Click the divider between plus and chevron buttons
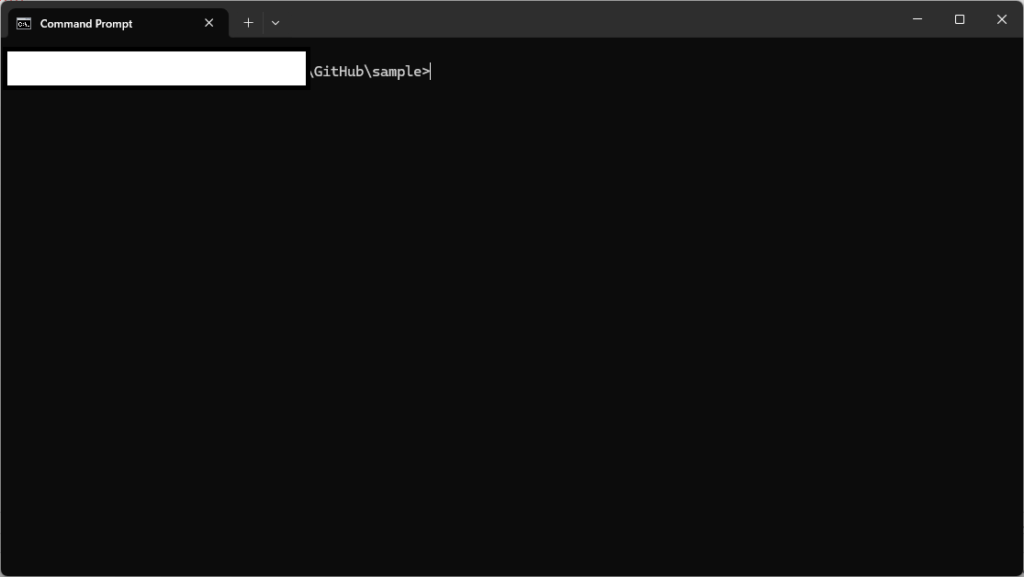Image resolution: width=1024 pixels, height=577 pixels. (262, 22)
